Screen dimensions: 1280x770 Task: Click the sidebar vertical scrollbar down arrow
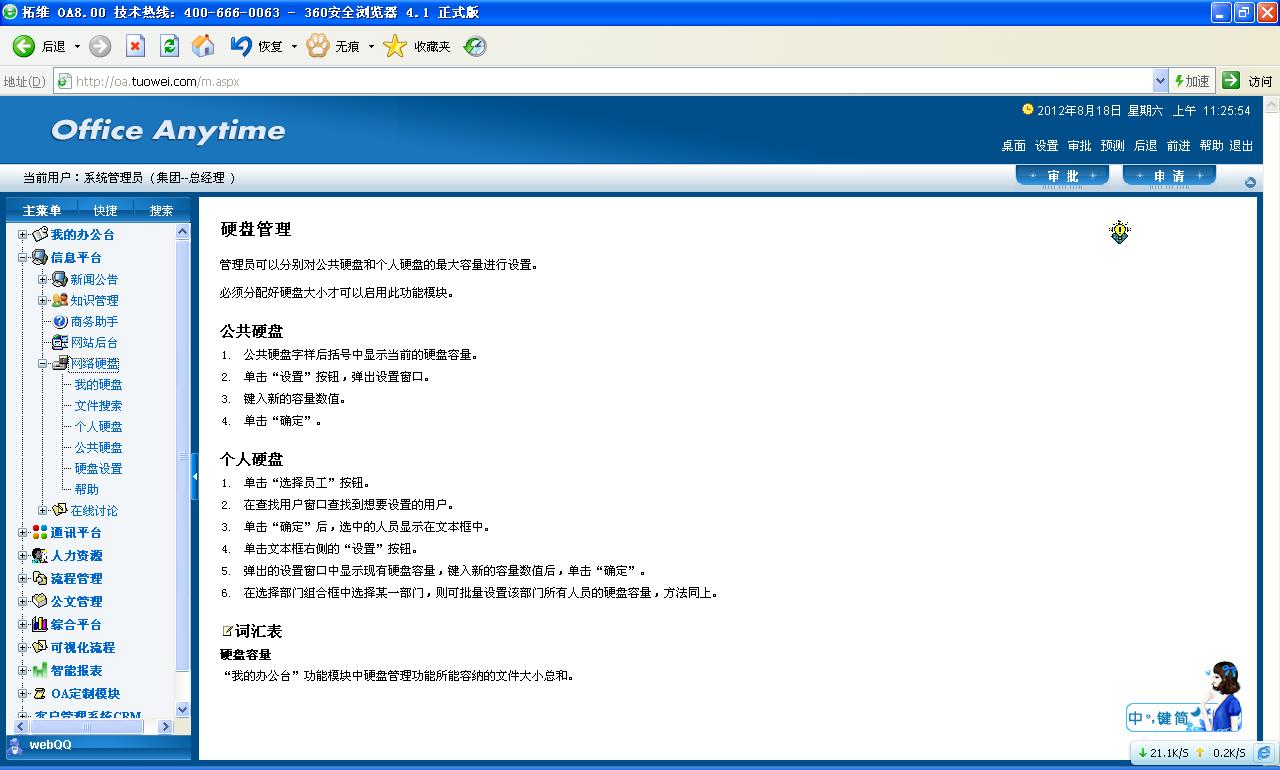(182, 709)
